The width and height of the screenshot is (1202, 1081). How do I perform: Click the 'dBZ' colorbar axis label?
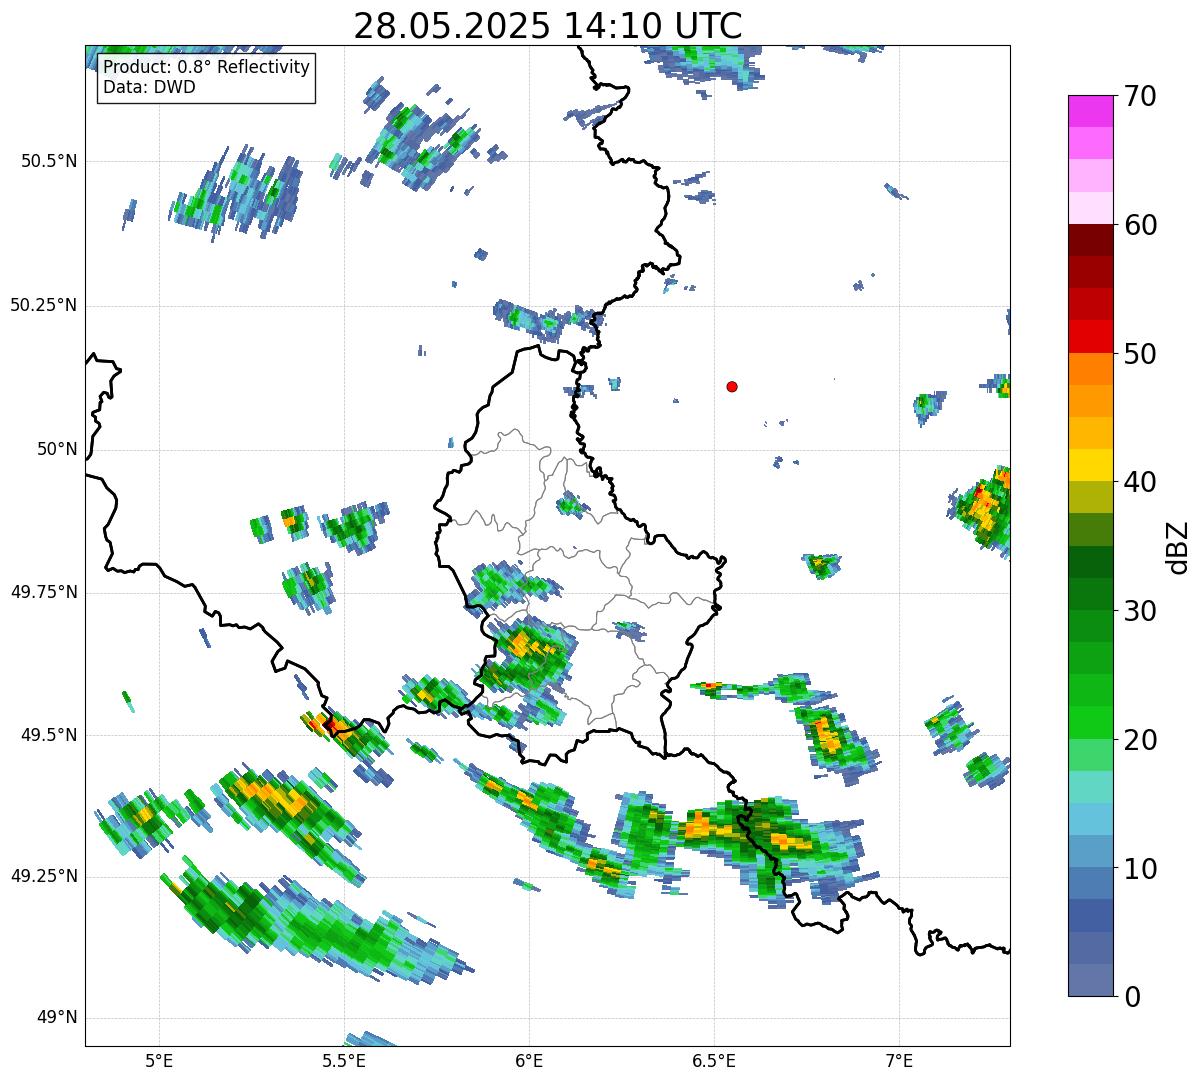1177,547
